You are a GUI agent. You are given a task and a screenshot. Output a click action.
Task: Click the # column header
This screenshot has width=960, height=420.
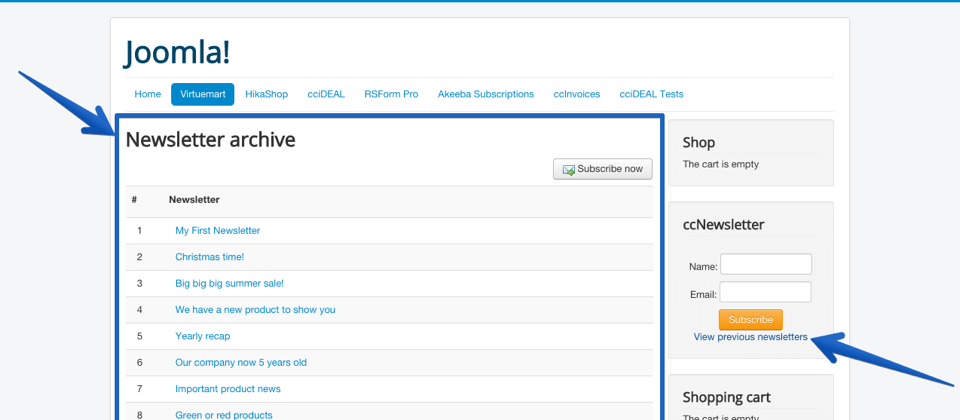coord(134,200)
